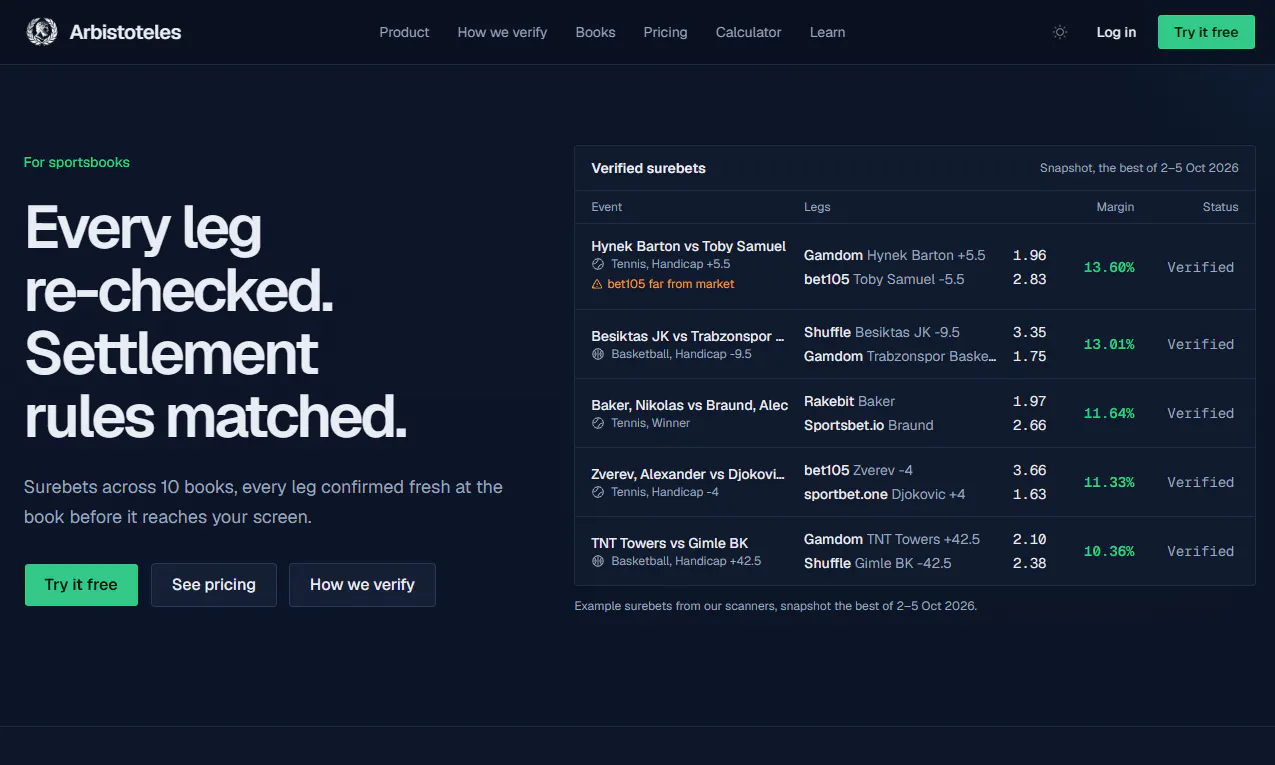Click the Arbistoteles laurel logo icon
1275x765 pixels.
[x=42, y=32]
